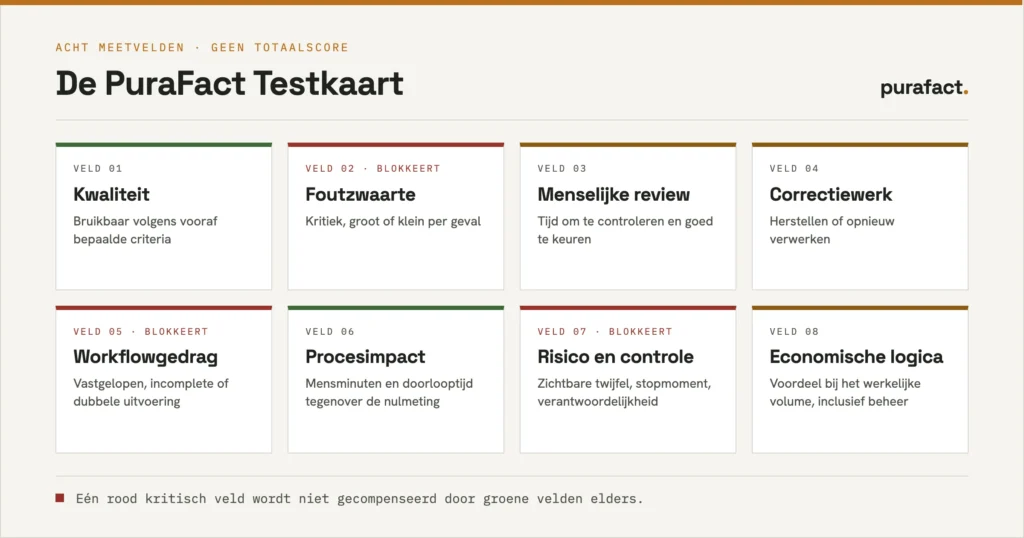Click the 'VELD 01' label
This screenshot has height=538, width=1024.
(x=98, y=168)
